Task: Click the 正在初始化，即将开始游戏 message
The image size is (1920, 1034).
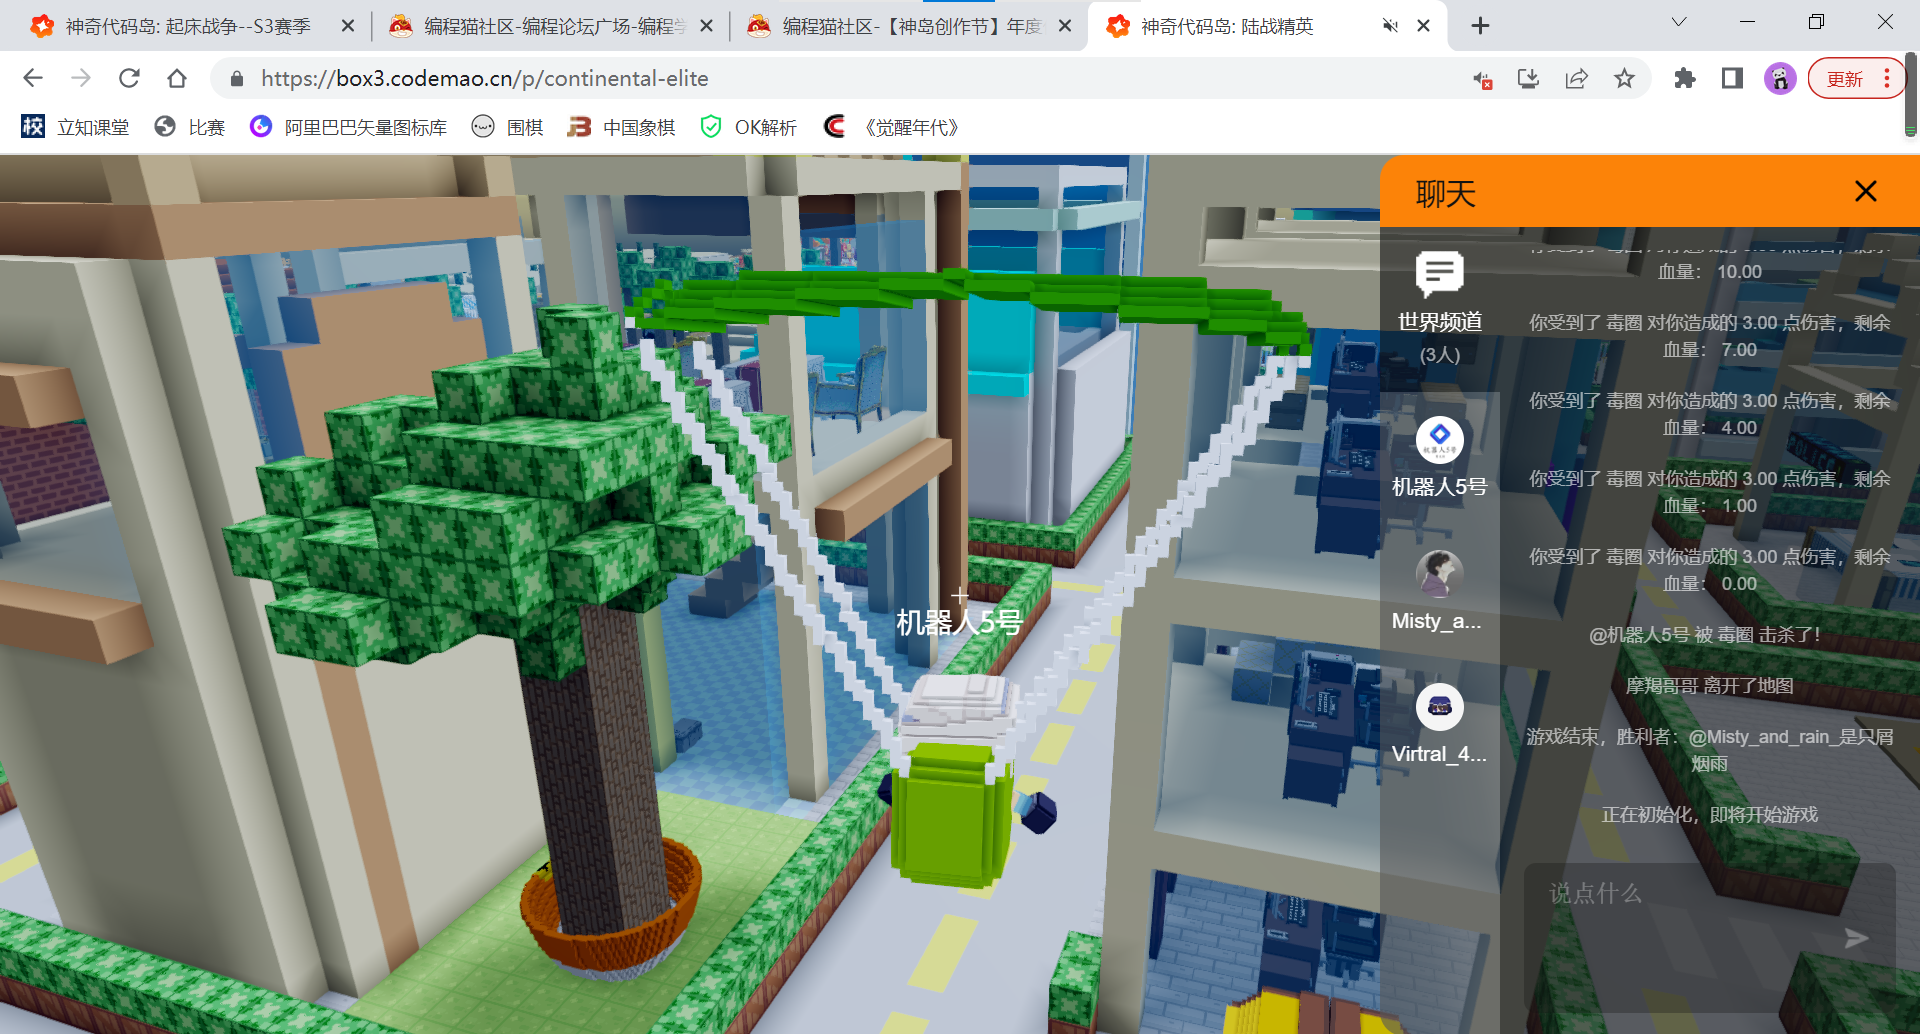Action: coord(1709,815)
